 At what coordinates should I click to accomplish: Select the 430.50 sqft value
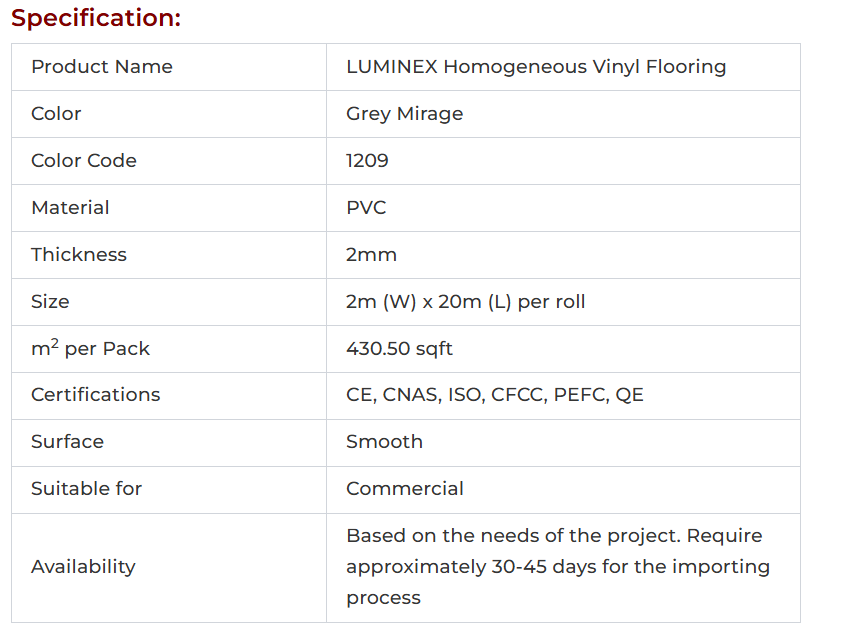(399, 349)
